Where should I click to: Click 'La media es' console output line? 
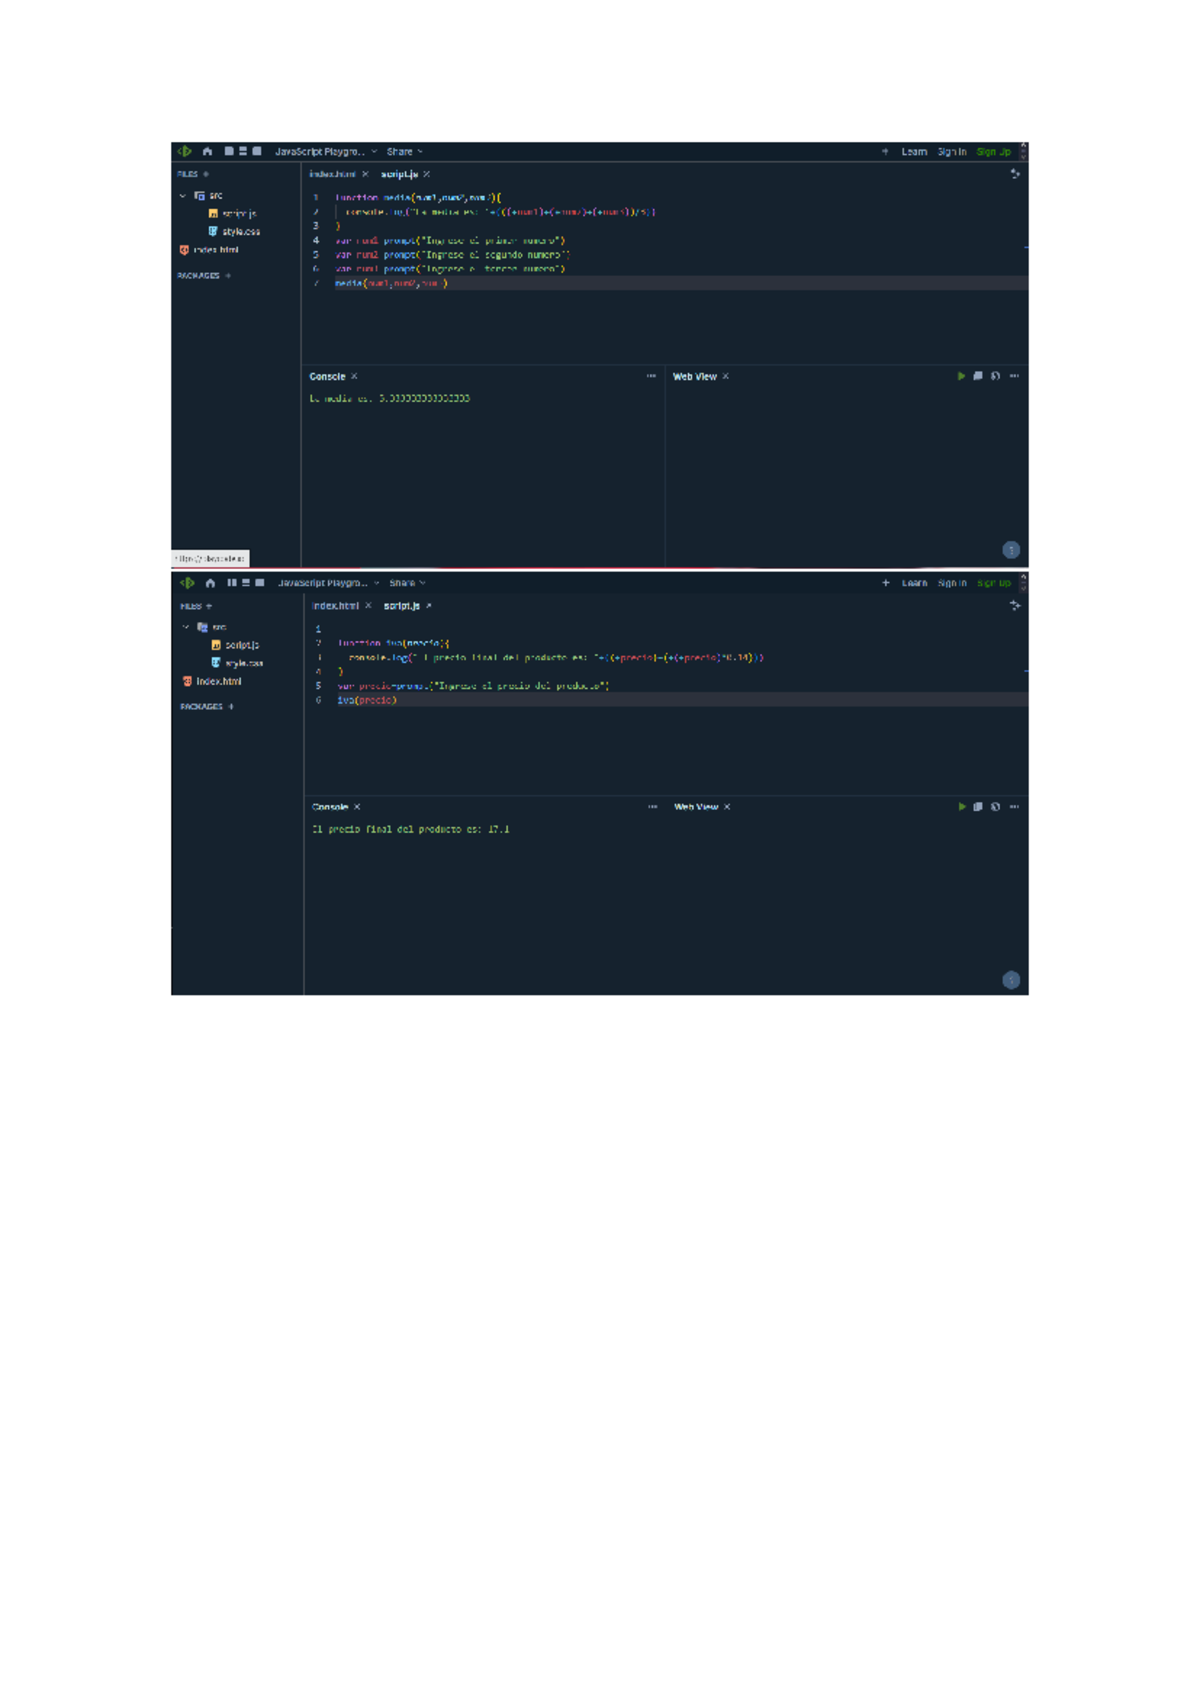(x=390, y=399)
